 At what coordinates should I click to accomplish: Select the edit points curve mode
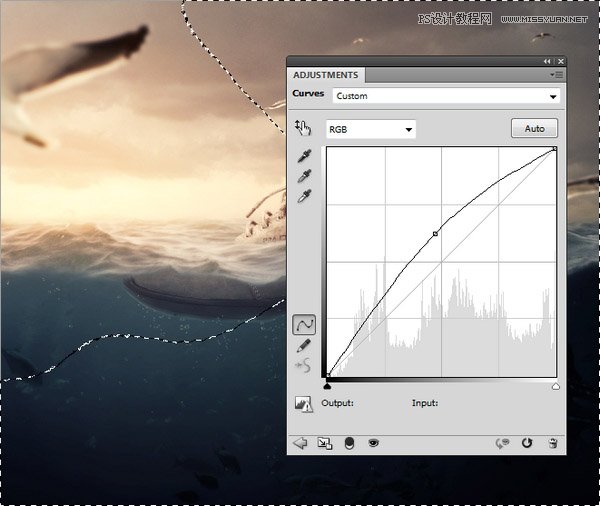pyautogui.click(x=305, y=324)
